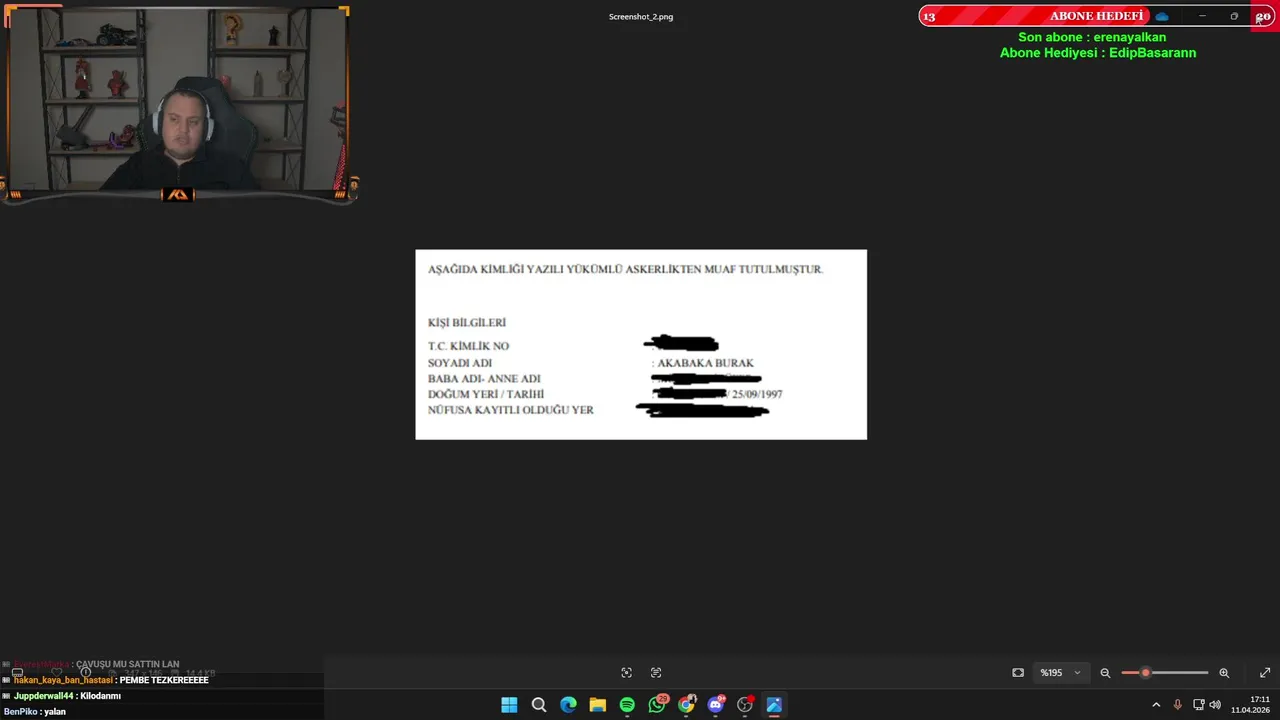Image resolution: width=1280 pixels, height=720 pixels.
Task: Click the visual search icon in Photos toolbar
Action: click(x=626, y=673)
